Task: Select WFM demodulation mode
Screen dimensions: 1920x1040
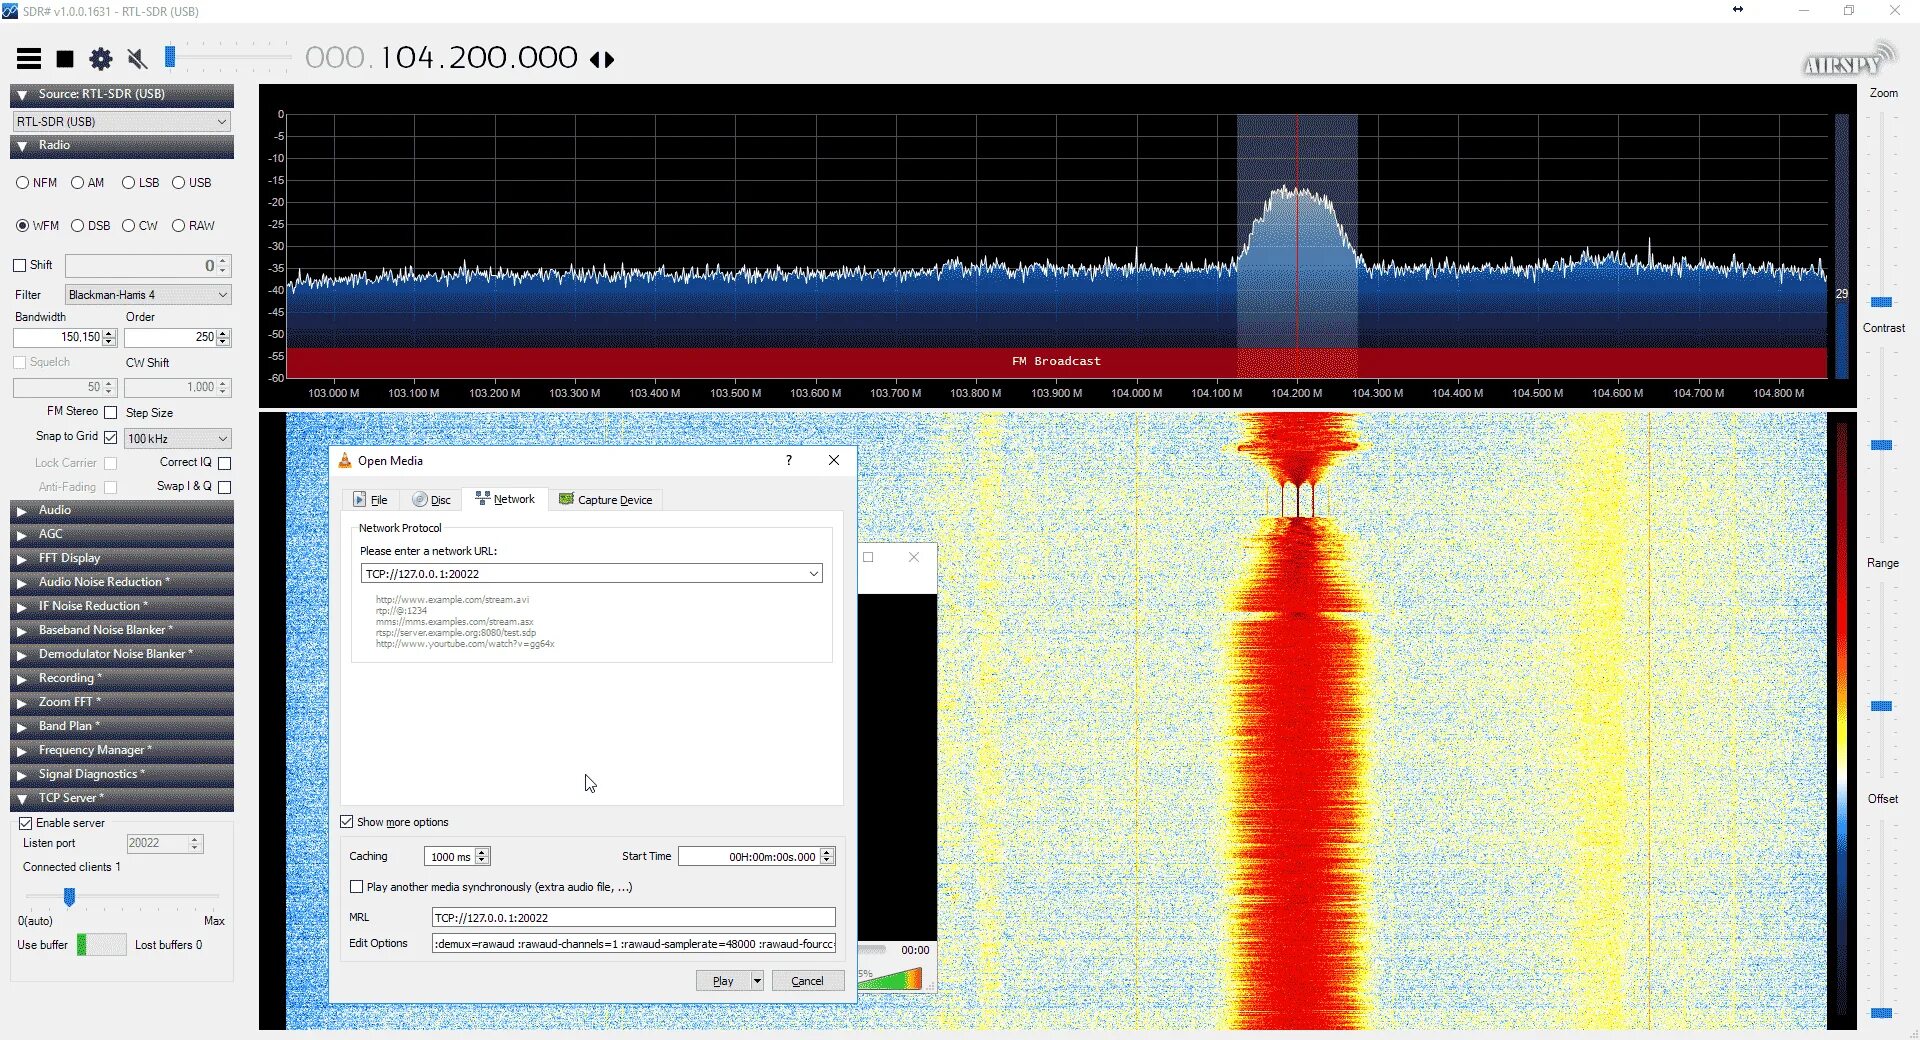Action: [37, 226]
